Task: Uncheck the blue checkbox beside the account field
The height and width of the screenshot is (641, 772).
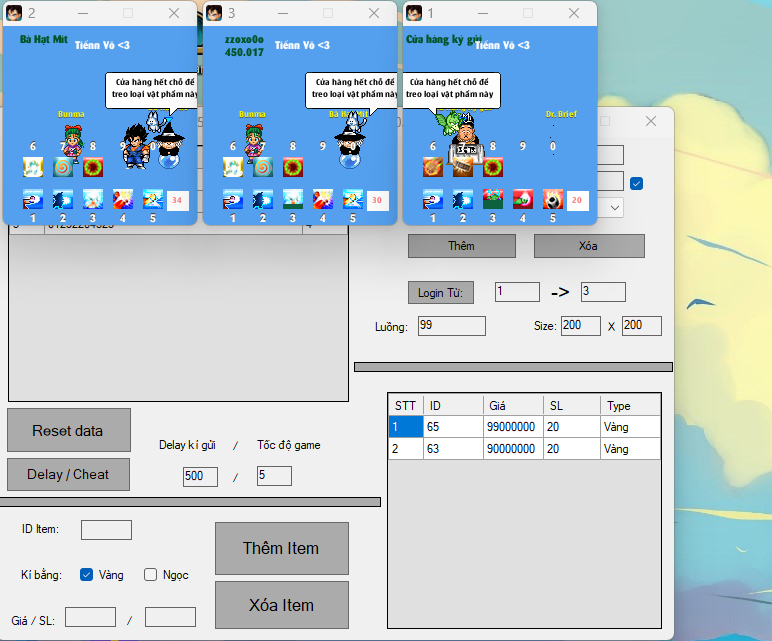Action: (636, 183)
